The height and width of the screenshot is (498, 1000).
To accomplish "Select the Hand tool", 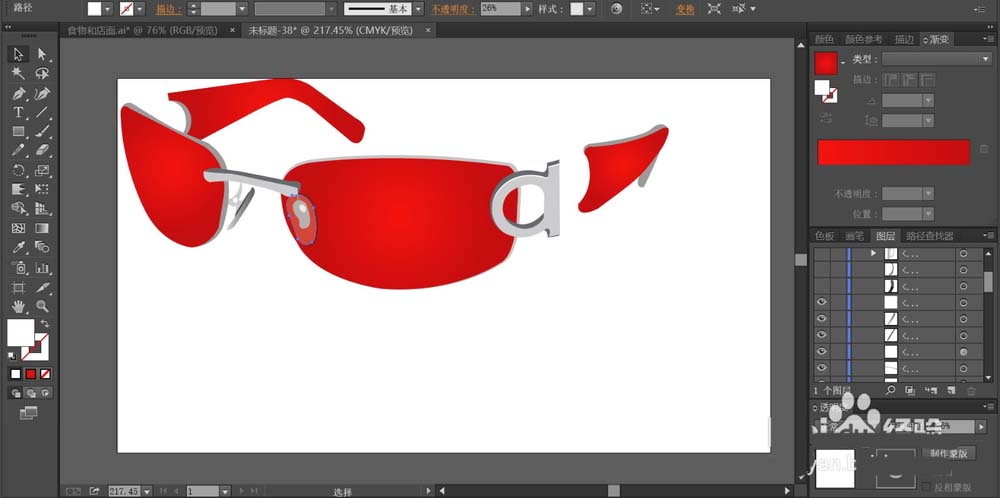I will (x=18, y=306).
